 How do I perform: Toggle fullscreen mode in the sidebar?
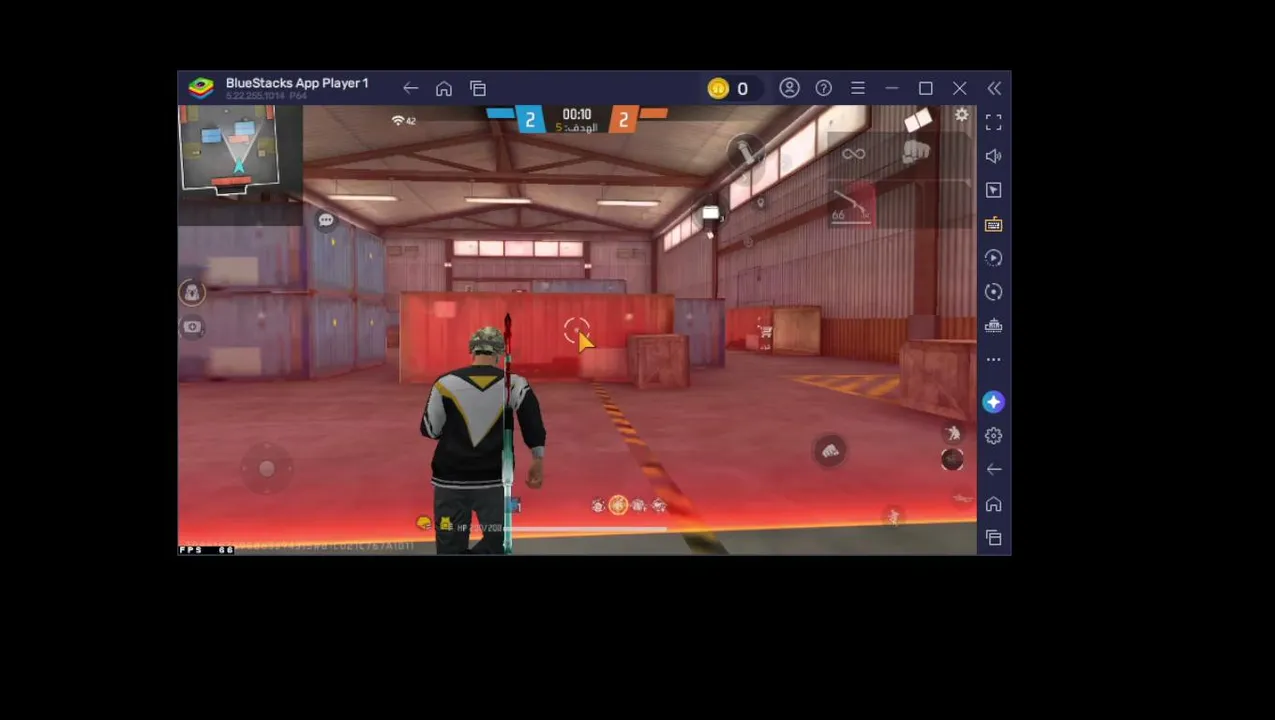[993, 122]
